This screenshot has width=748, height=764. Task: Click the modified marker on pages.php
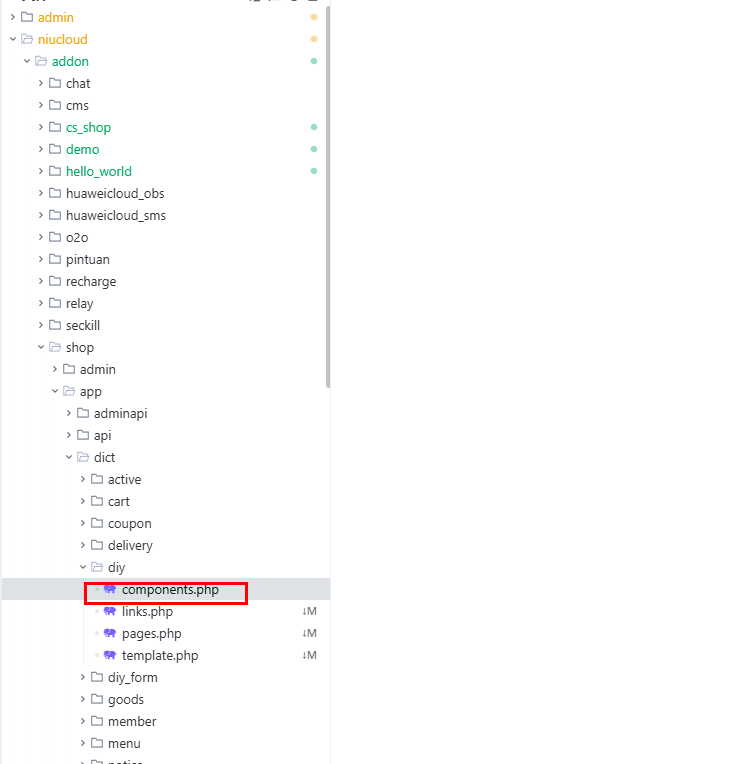309,634
